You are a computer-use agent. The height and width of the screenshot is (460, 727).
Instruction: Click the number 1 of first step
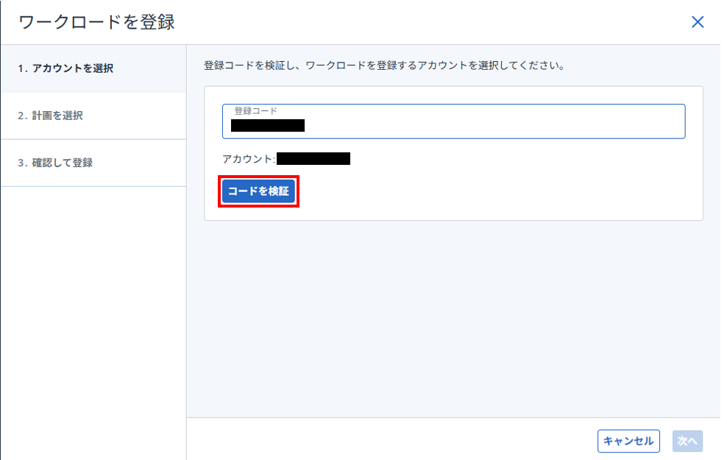[x=21, y=68]
